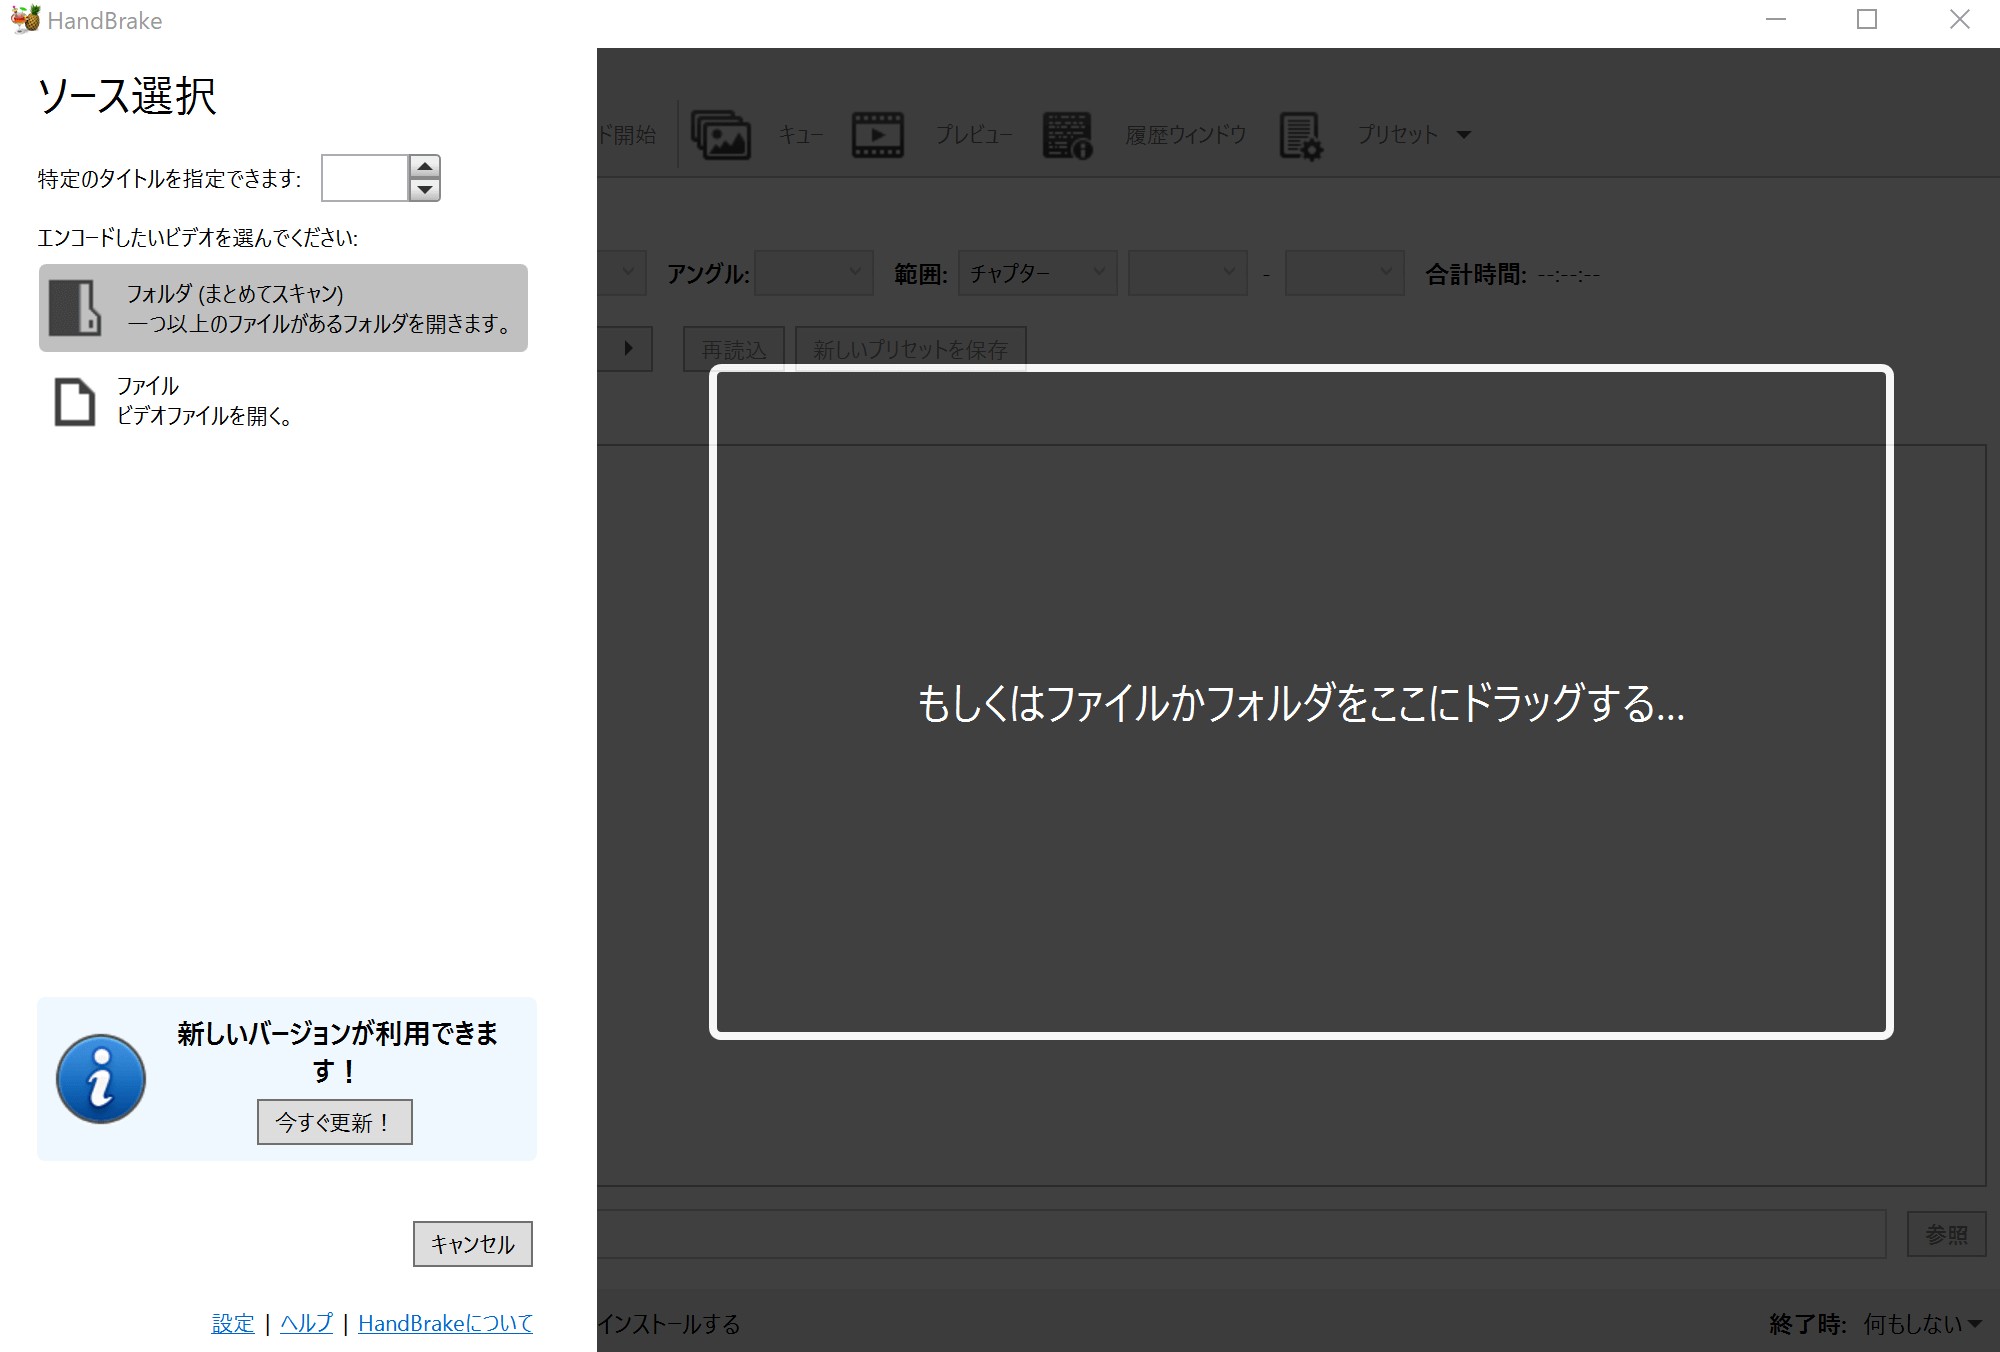Click the キュー toolbar label
The height and width of the screenshot is (1352, 2000).
[801, 135]
